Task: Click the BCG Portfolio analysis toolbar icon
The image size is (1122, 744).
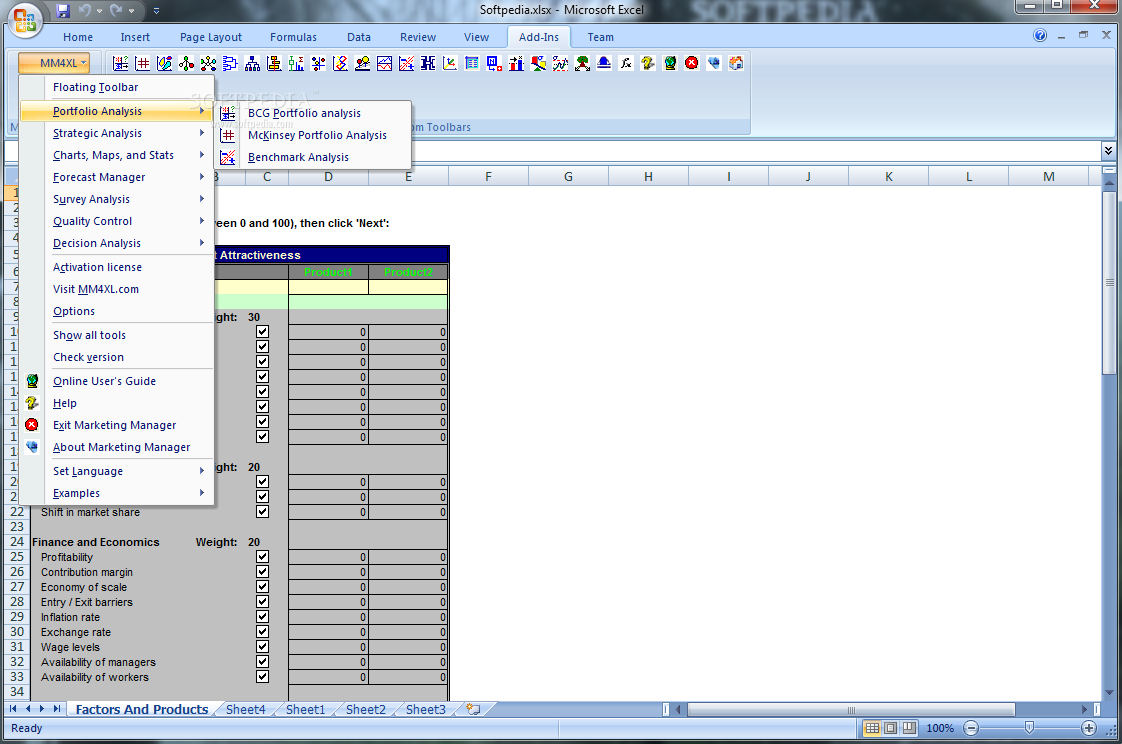Action: 121,64
